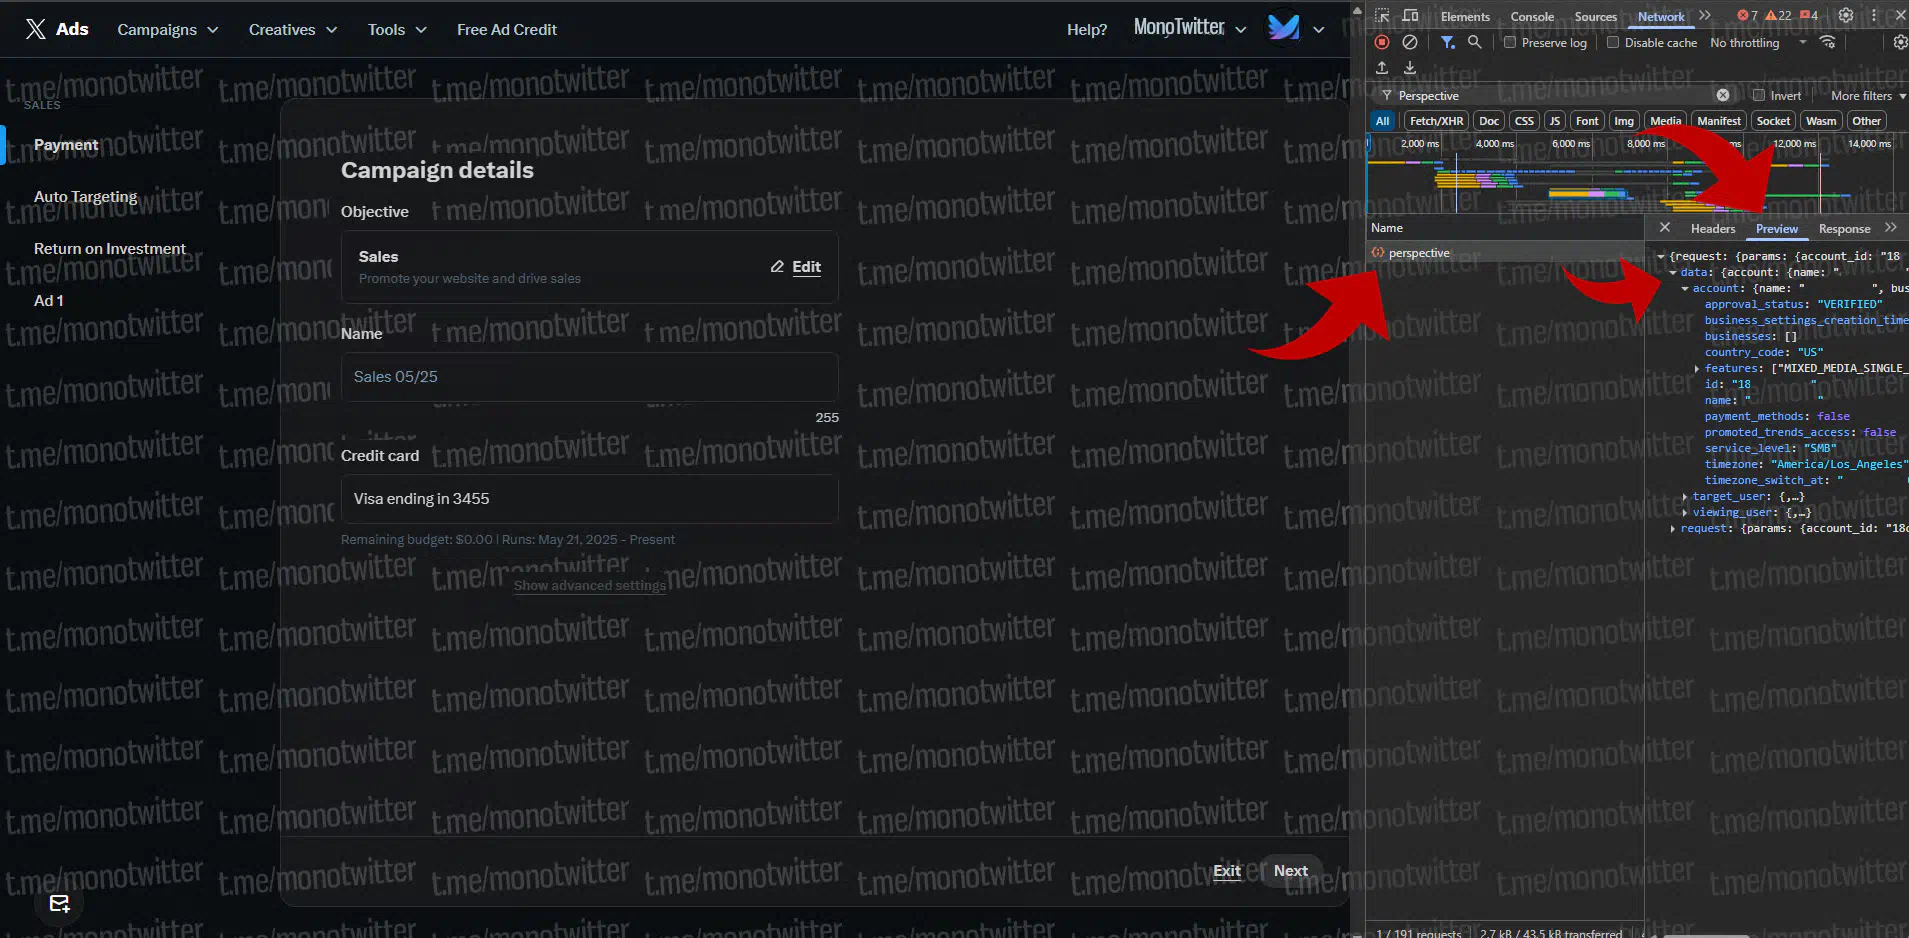Switch to the Sources tab
This screenshot has height=938, width=1909.
pos(1595,17)
